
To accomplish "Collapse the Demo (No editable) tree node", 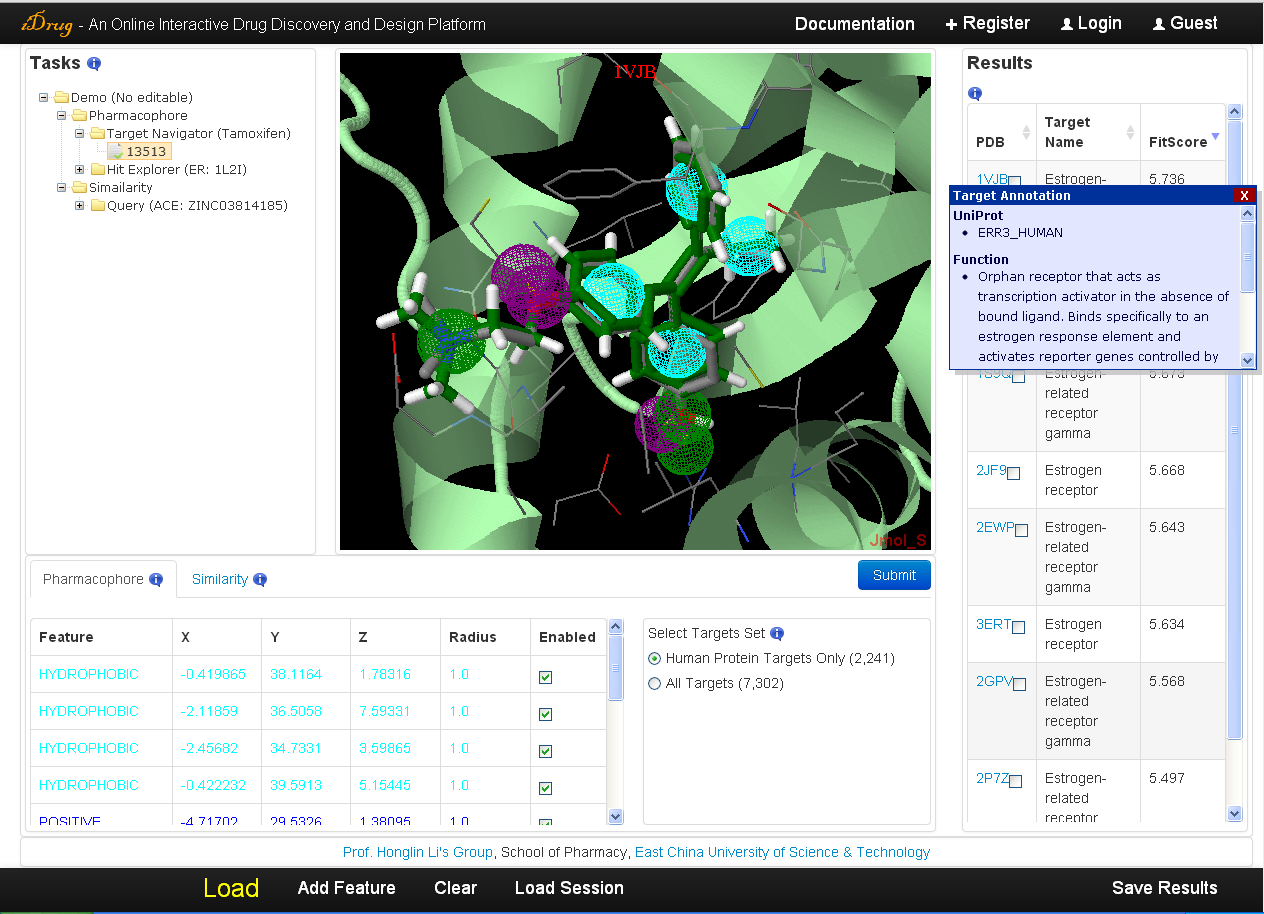I will [x=43, y=97].
